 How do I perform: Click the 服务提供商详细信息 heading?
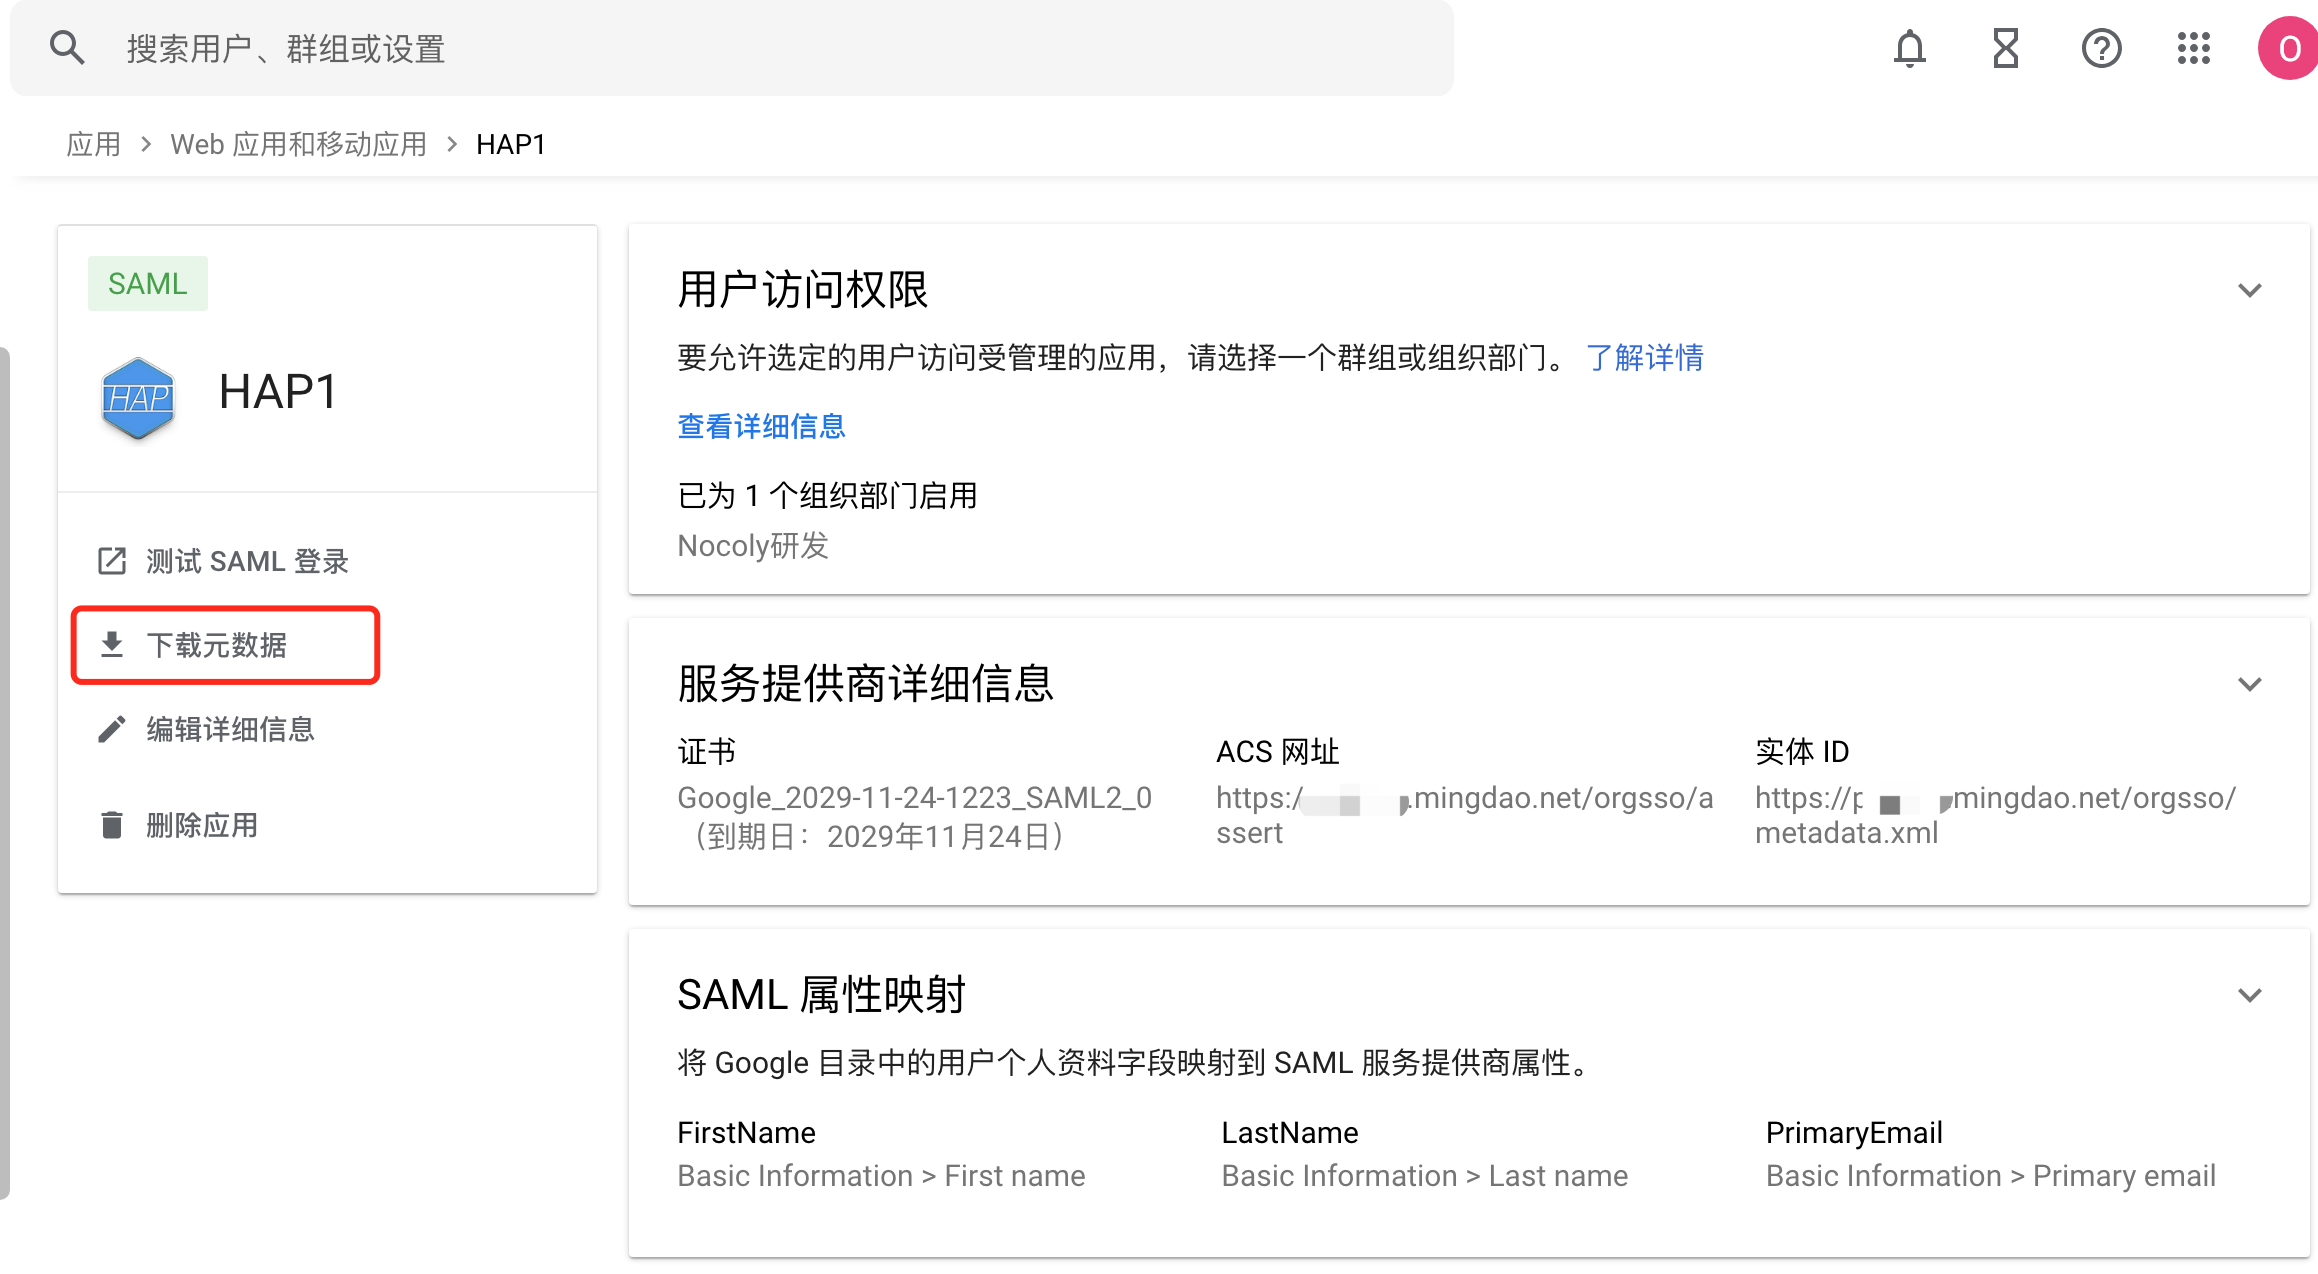[x=866, y=684]
